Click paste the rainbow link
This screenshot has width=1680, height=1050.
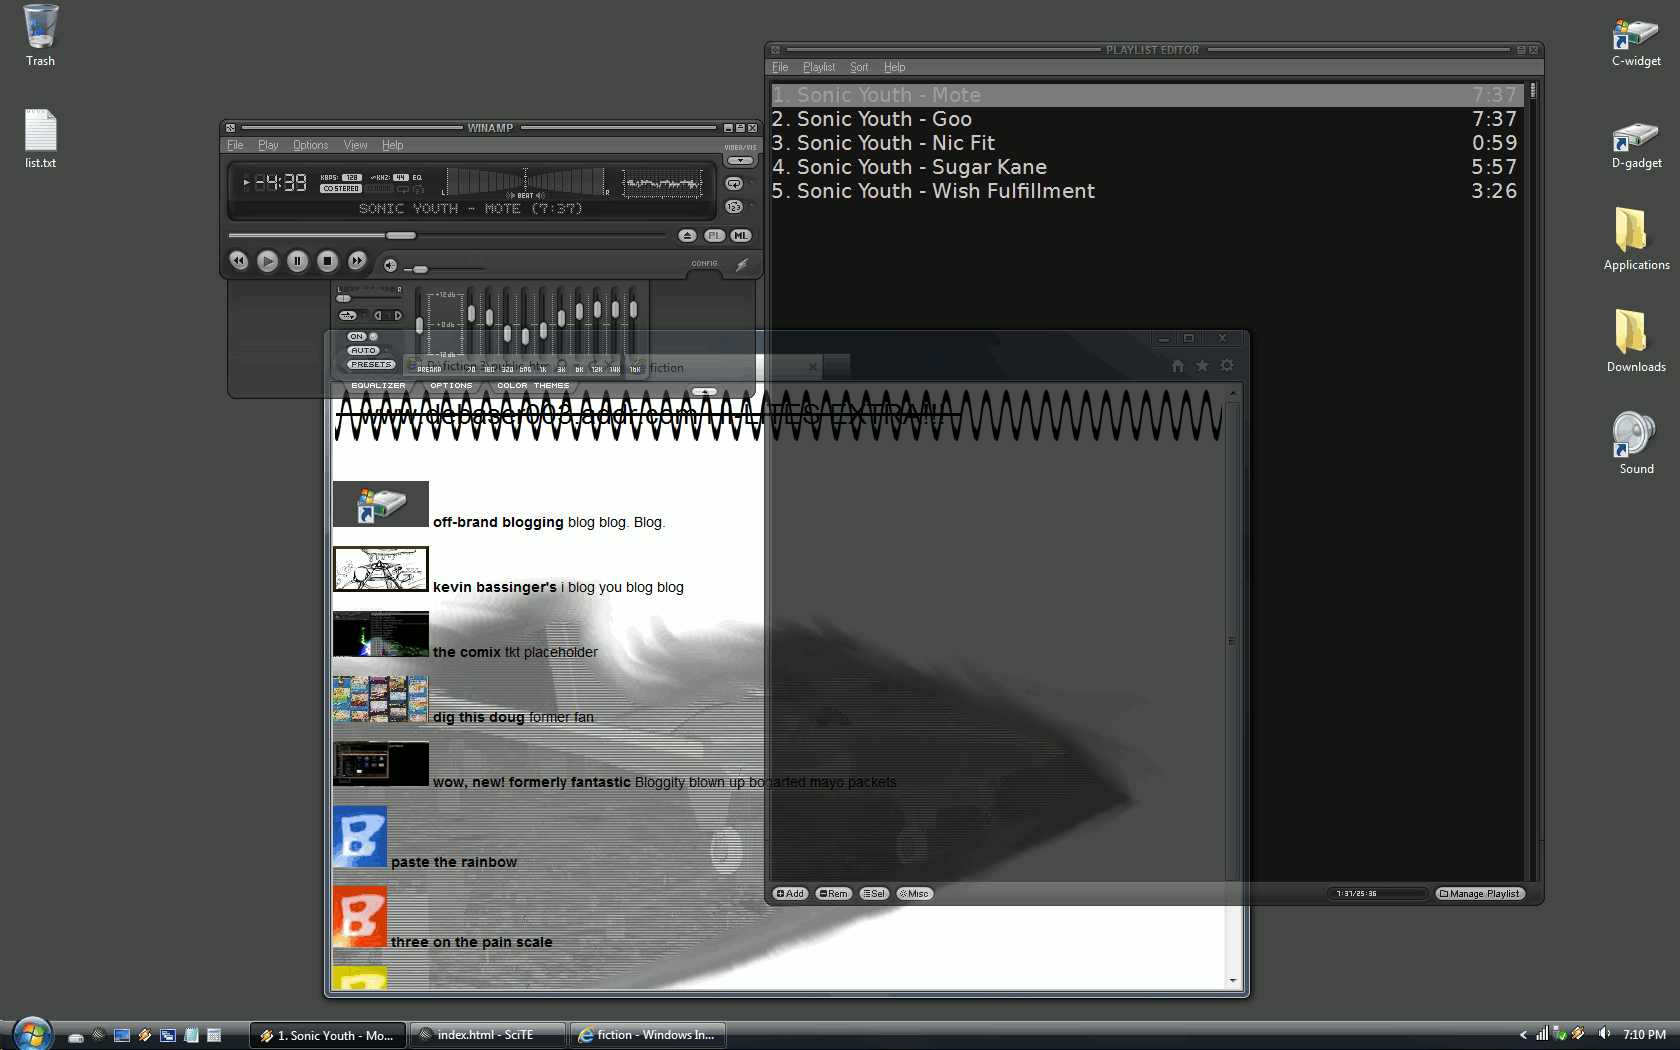[x=454, y=862]
